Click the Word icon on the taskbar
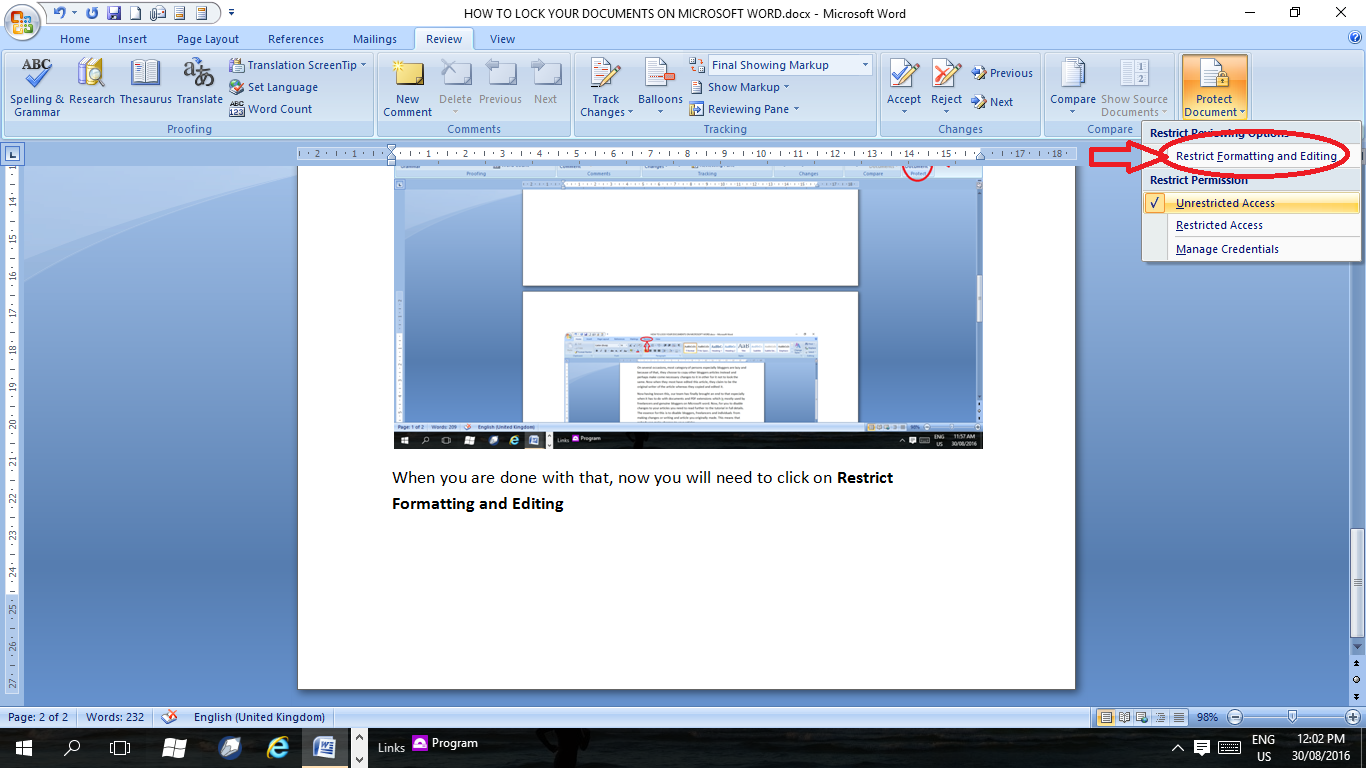The height and width of the screenshot is (768, 1366). 325,747
